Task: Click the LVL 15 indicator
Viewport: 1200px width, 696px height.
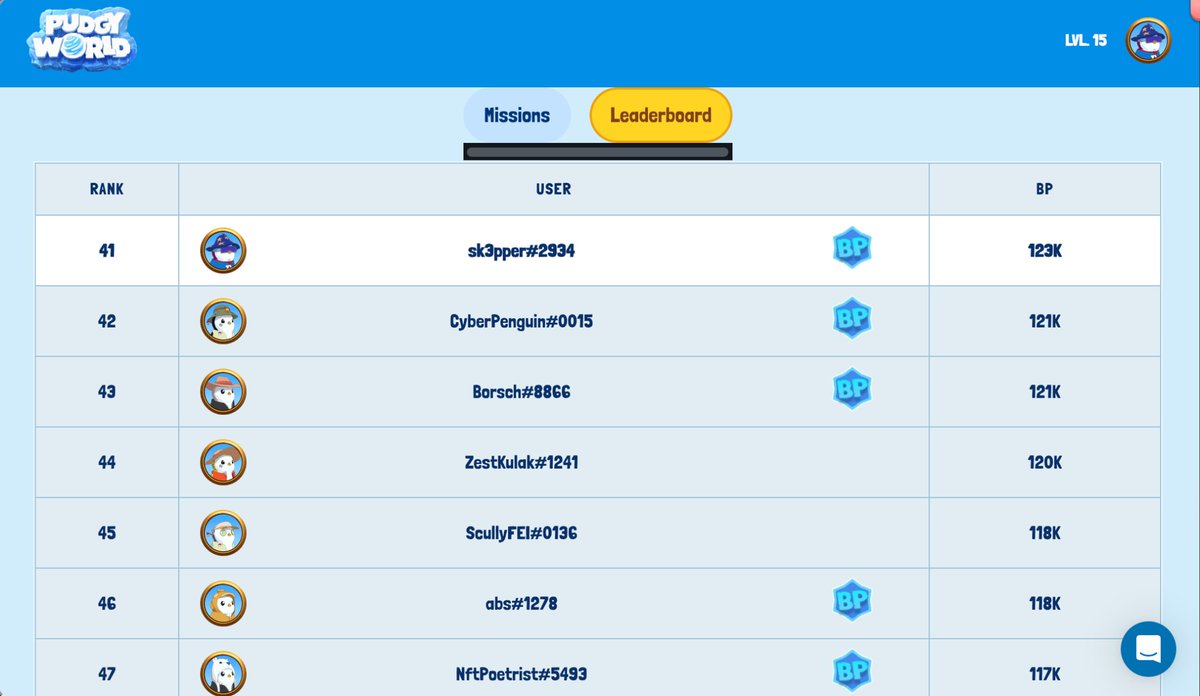Action: pyautogui.click(x=1085, y=43)
